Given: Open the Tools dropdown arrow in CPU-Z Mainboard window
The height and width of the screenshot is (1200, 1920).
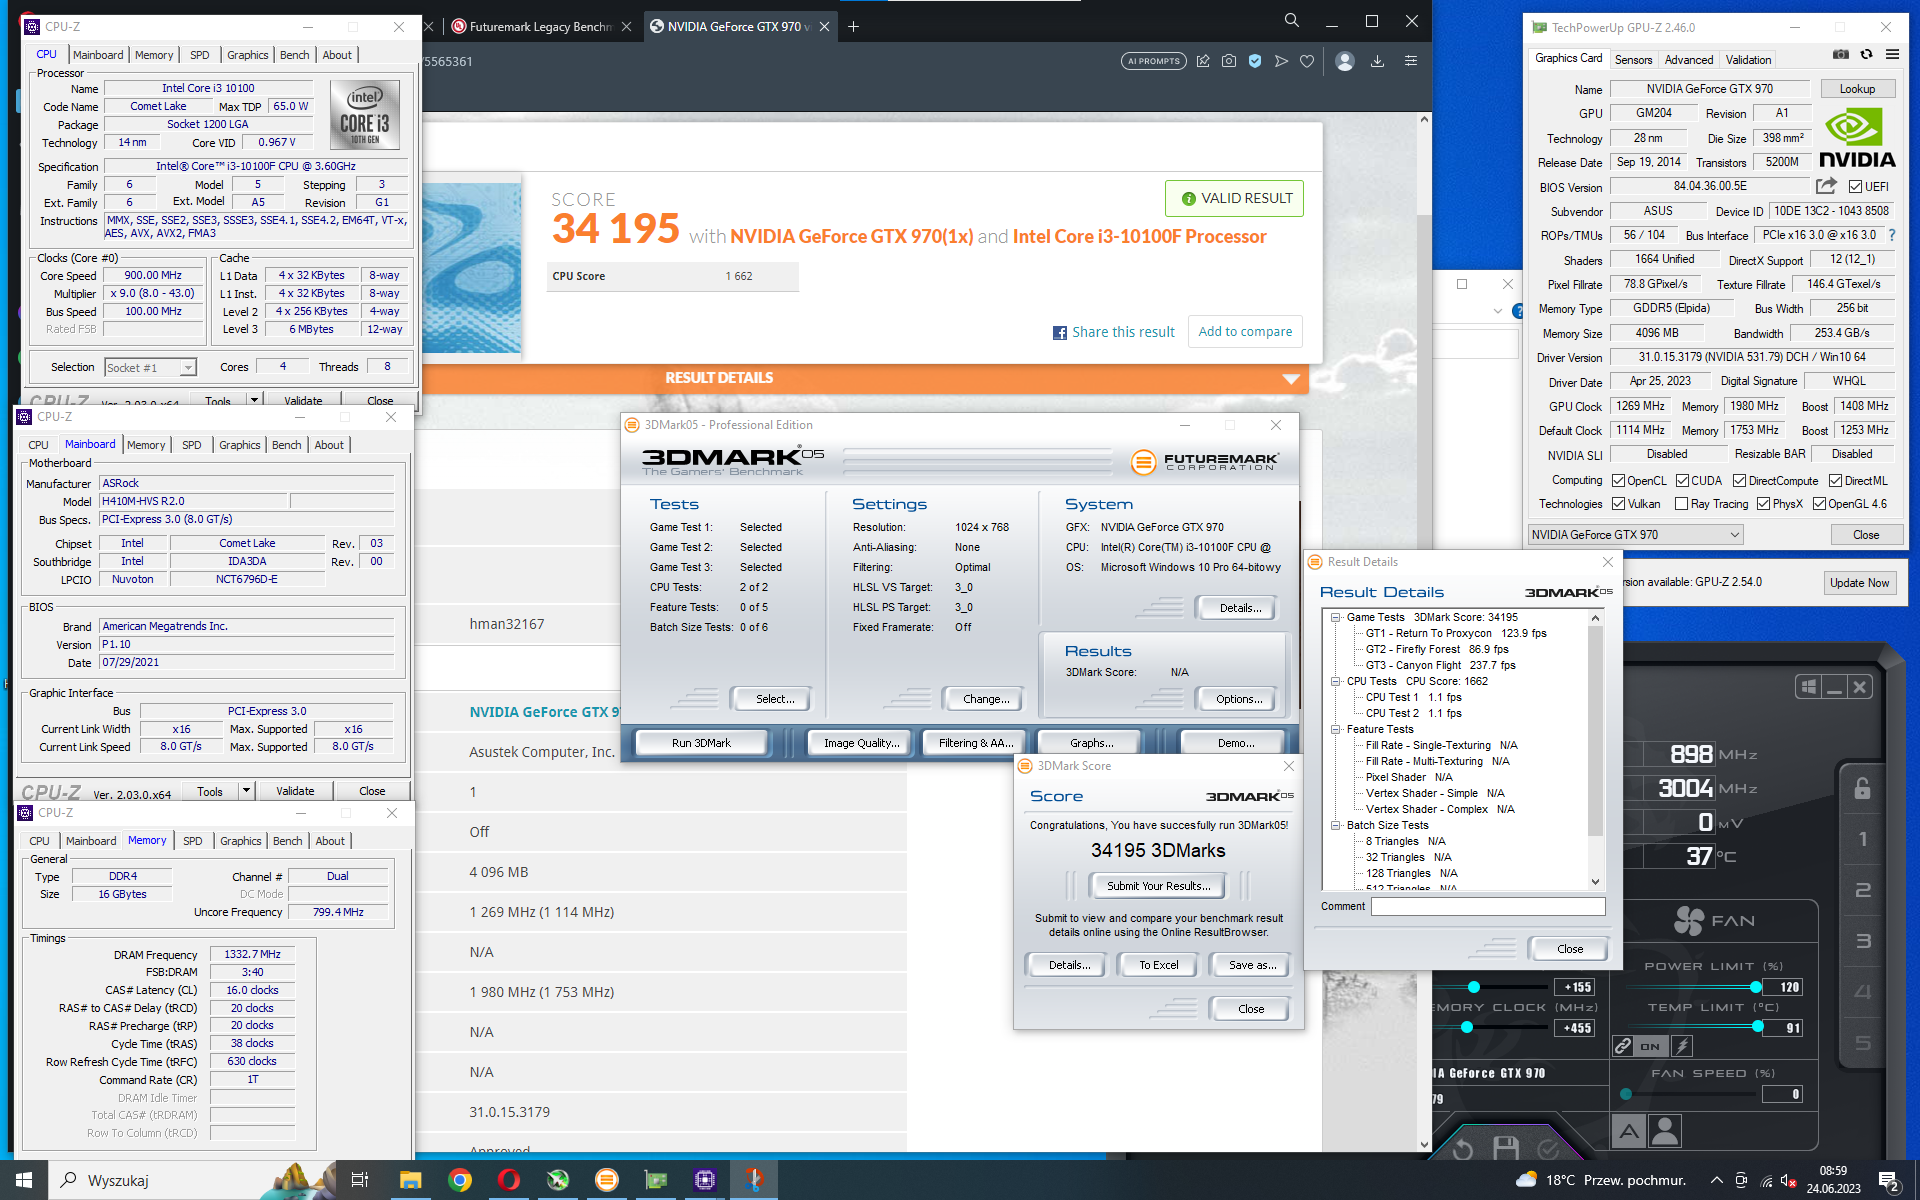Looking at the screenshot, I should click(x=246, y=791).
